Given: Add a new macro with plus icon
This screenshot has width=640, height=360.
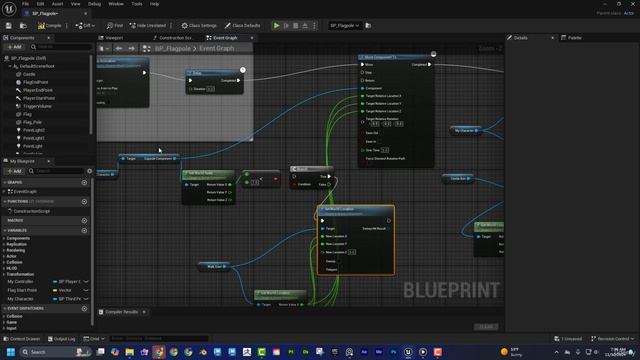Looking at the screenshot, I should pos(84,220).
